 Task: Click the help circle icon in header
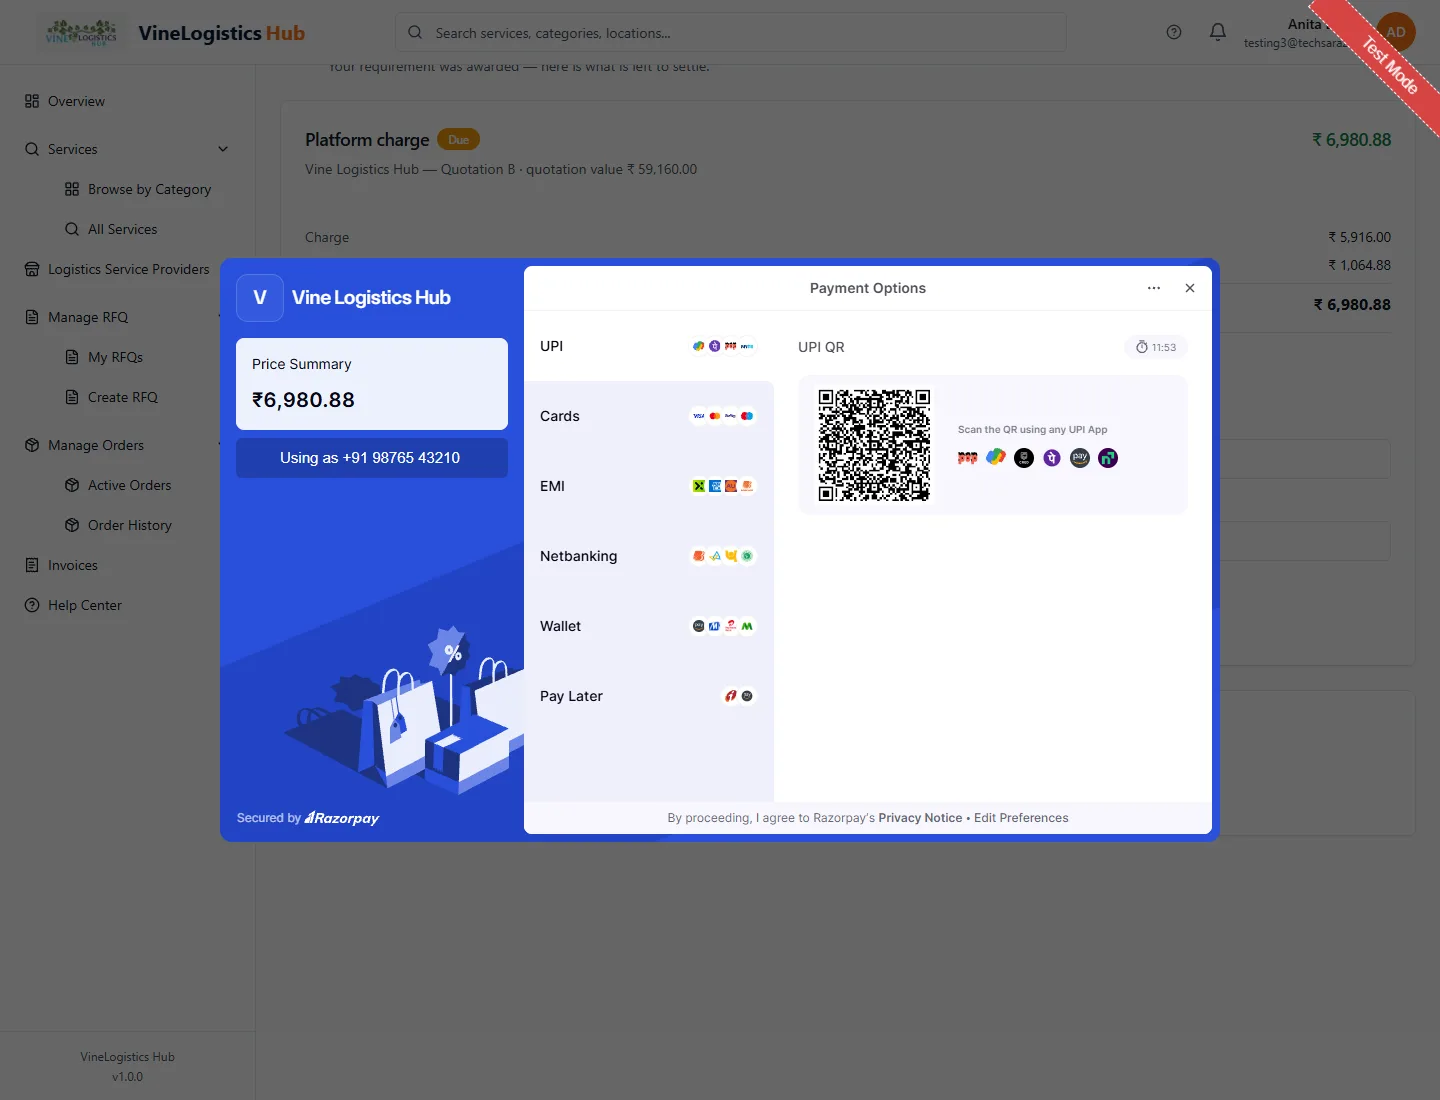[1174, 32]
